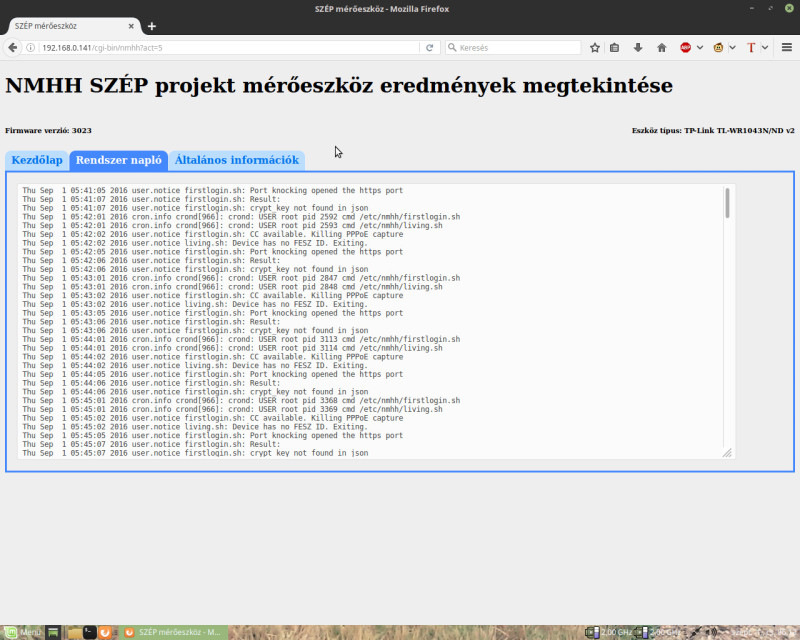Launch Firefox from taskbar launcher icon
The height and width of the screenshot is (640, 800).
point(105,632)
